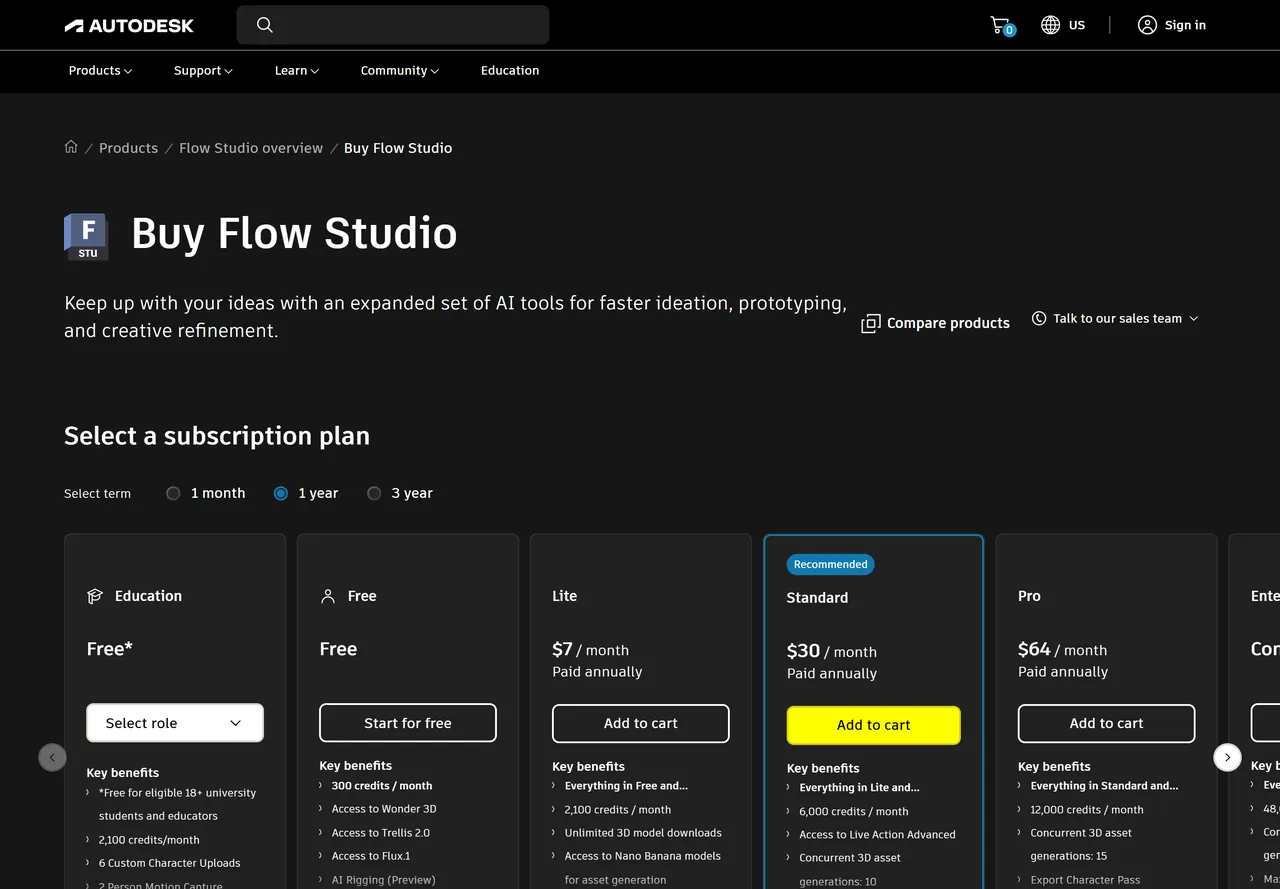1280x889 pixels.
Task: Open Talk to our sales team dropdown
Action: pyautogui.click(x=1115, y=318)
